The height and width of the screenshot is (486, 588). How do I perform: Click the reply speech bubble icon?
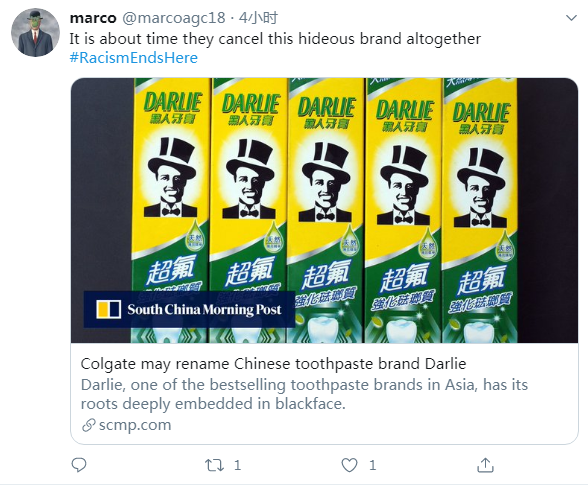79,465
